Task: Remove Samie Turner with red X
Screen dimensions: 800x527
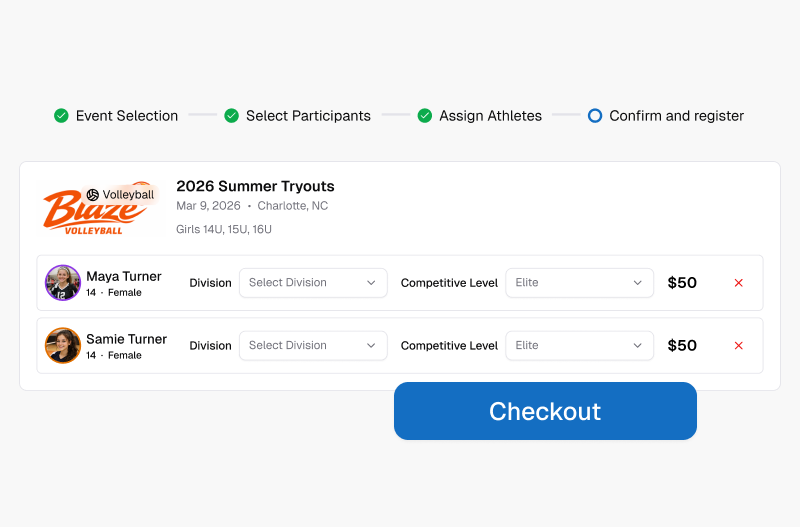Action: coord(738,345)
